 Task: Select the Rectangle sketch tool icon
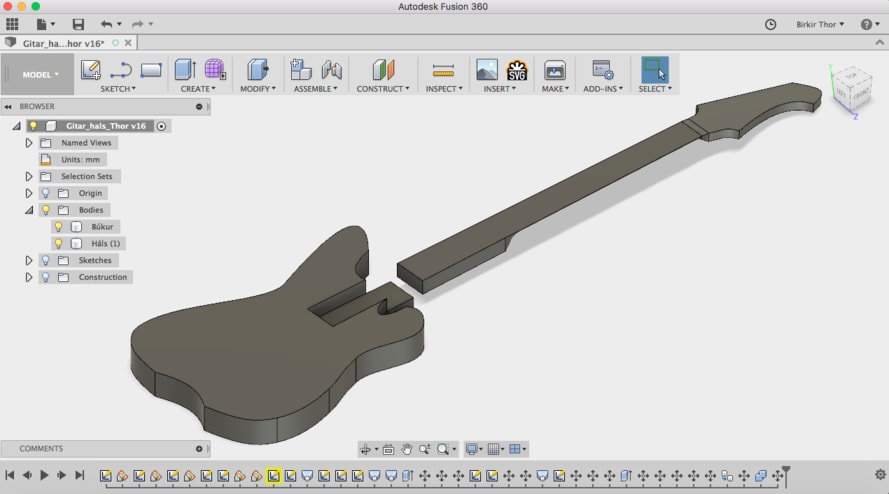[x=151, y=70]
